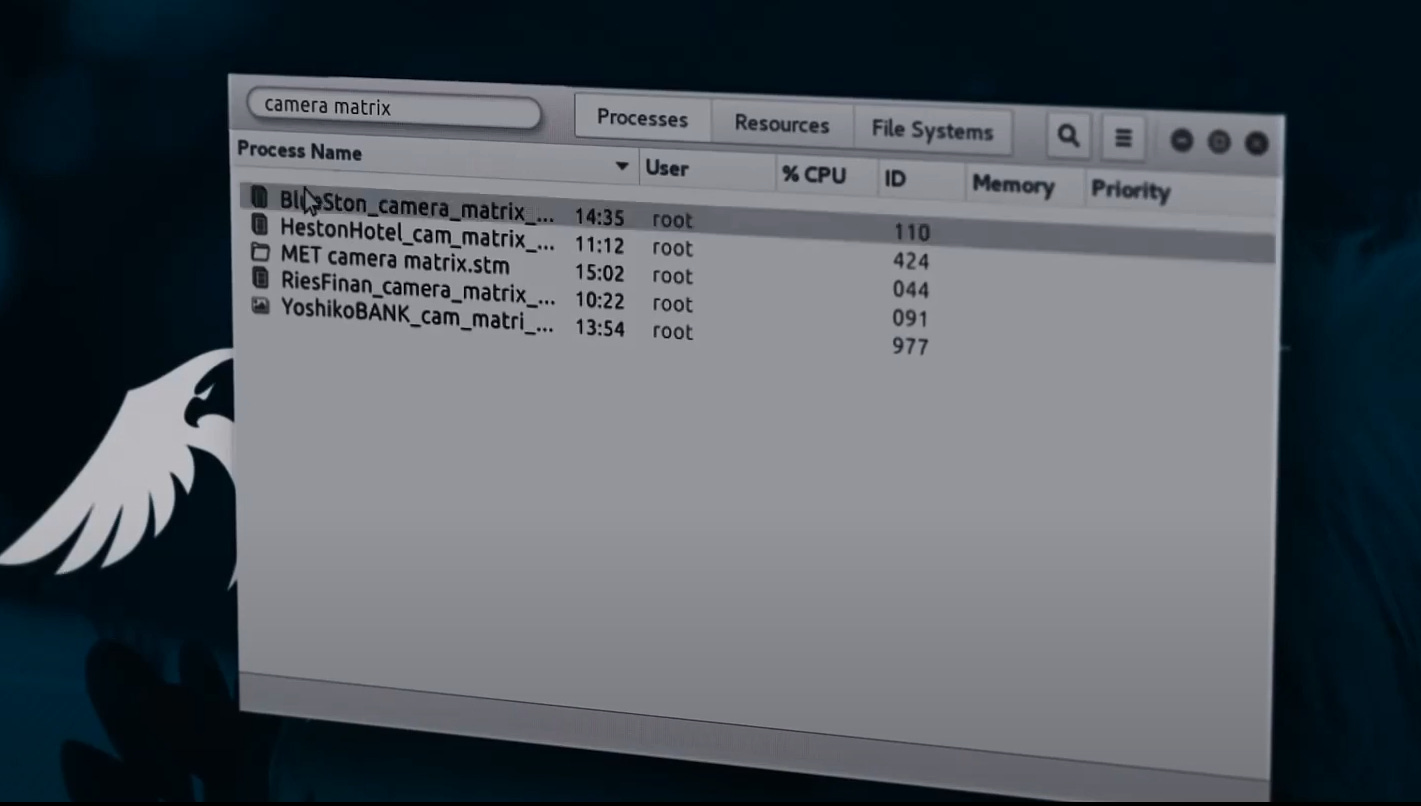Click the search magnifier icon
1421x806 pixels.
pyautogui.click(x=1068, y=135)
